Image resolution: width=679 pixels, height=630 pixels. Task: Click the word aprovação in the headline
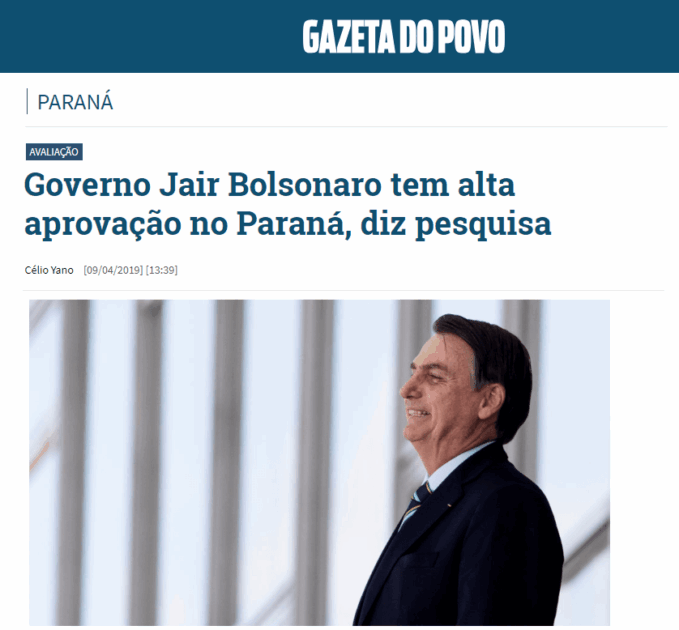tap(103, 226)
